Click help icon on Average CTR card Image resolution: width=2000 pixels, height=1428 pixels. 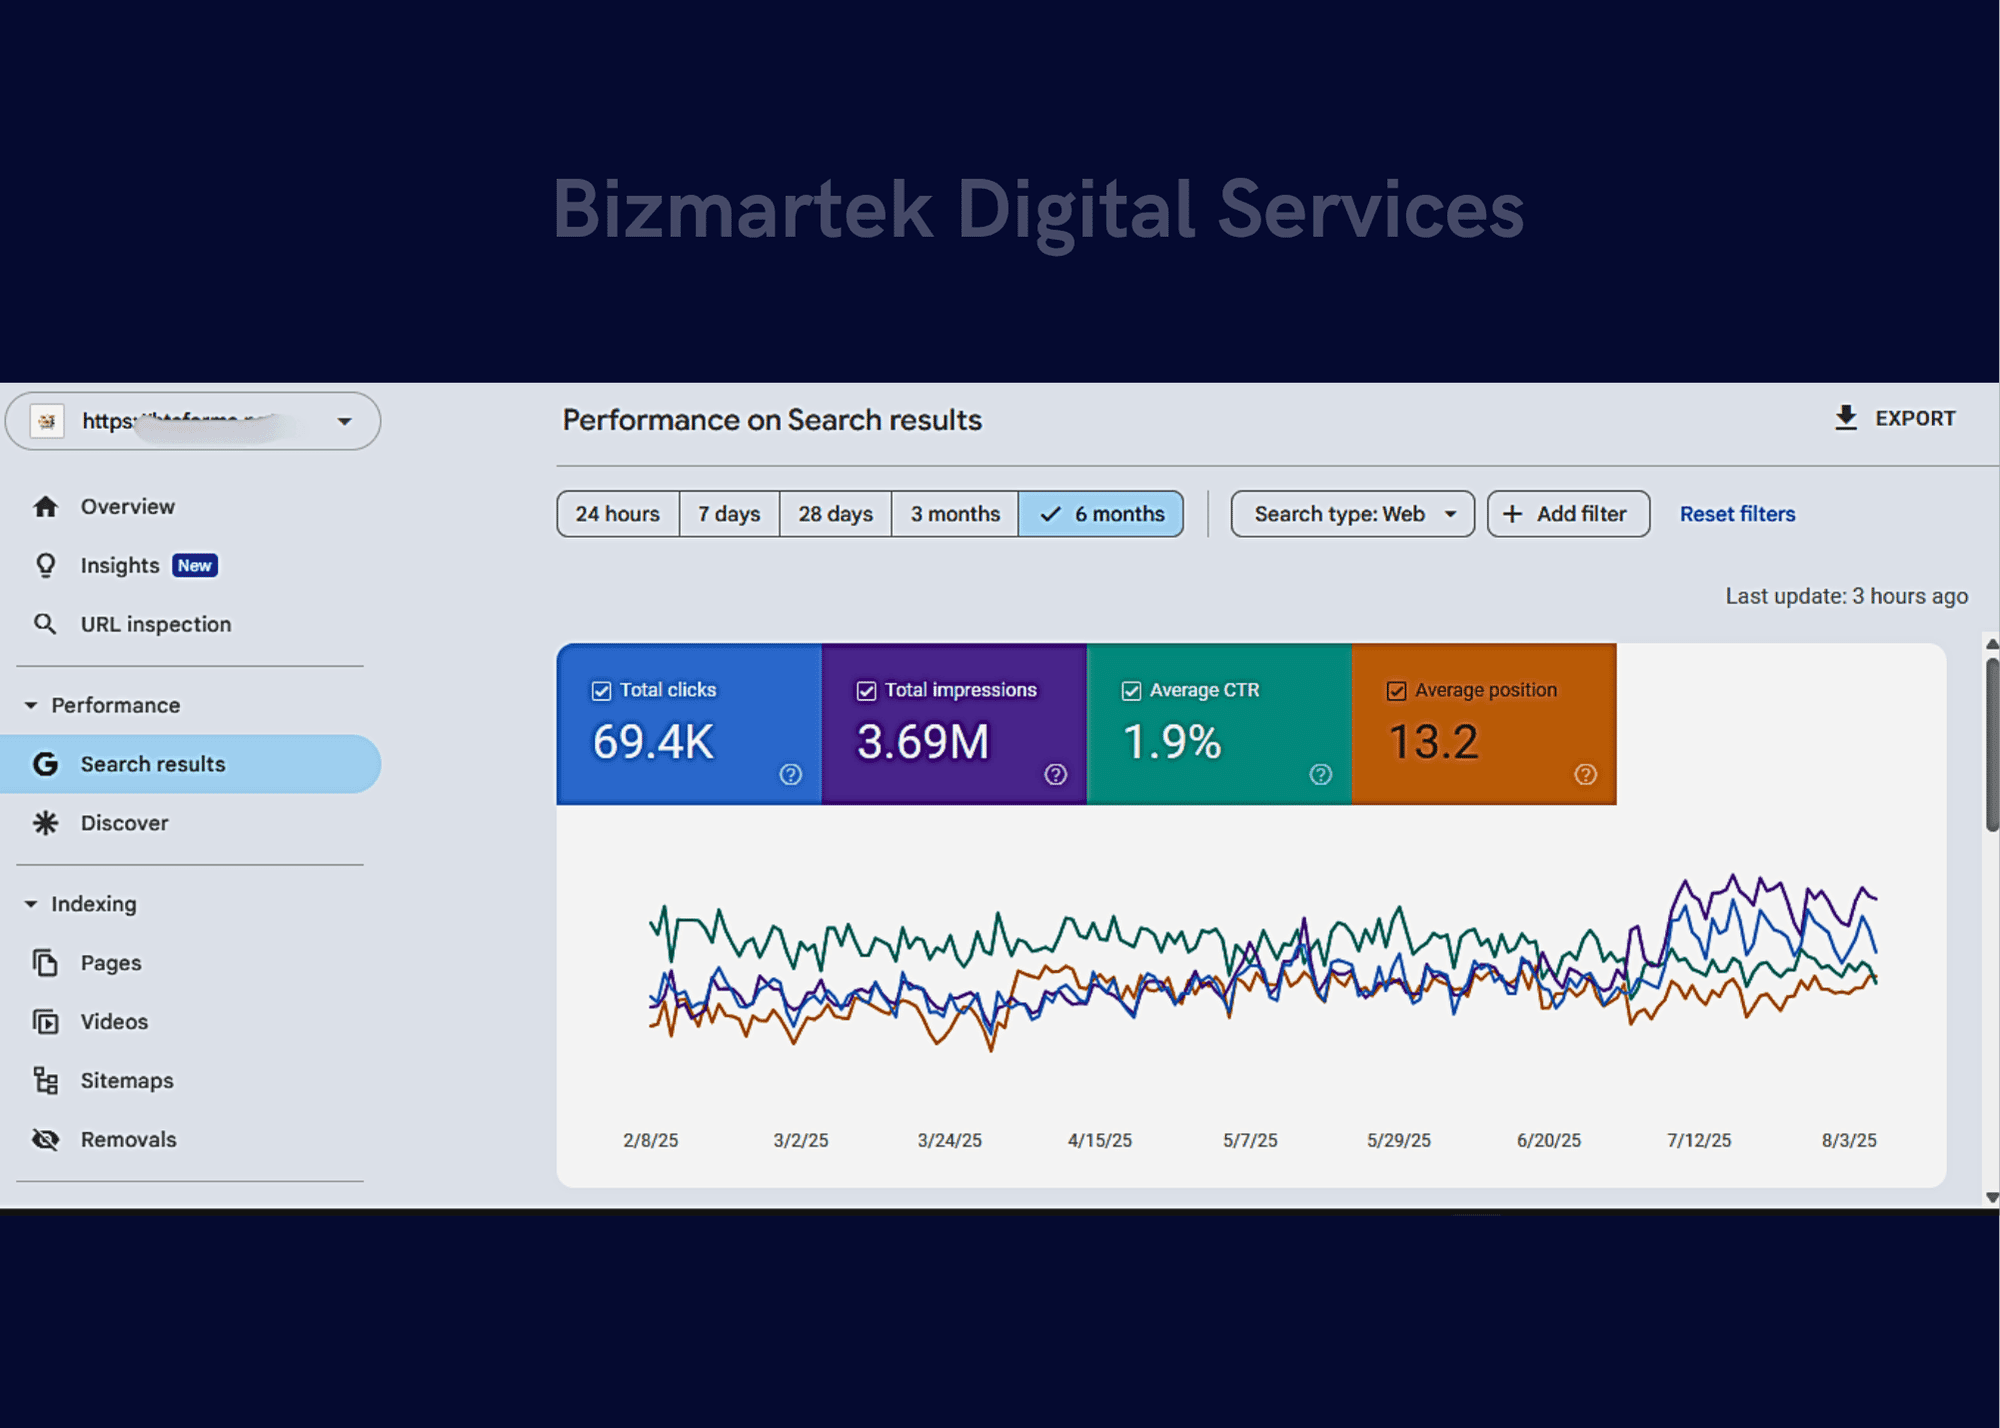point(1321,774)
